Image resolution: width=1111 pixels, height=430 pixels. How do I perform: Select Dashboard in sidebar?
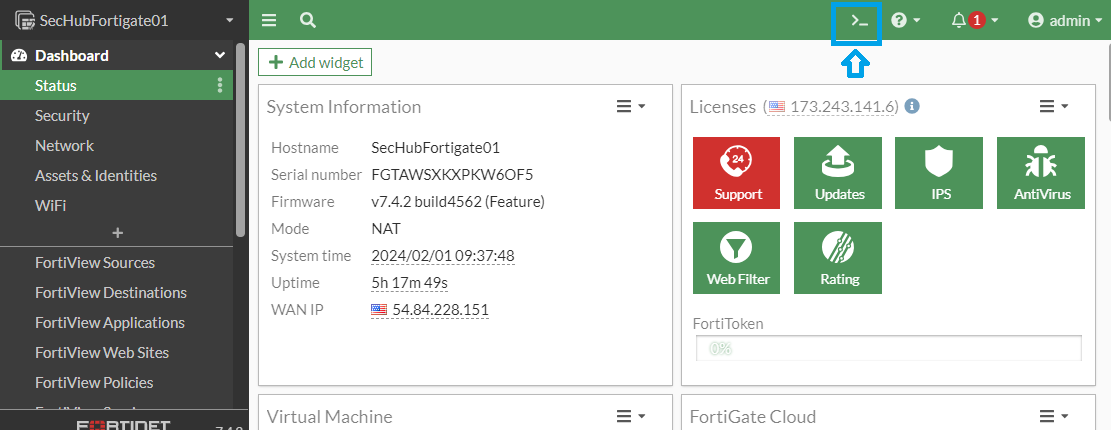pyautogui.click(x=117, y=55)
